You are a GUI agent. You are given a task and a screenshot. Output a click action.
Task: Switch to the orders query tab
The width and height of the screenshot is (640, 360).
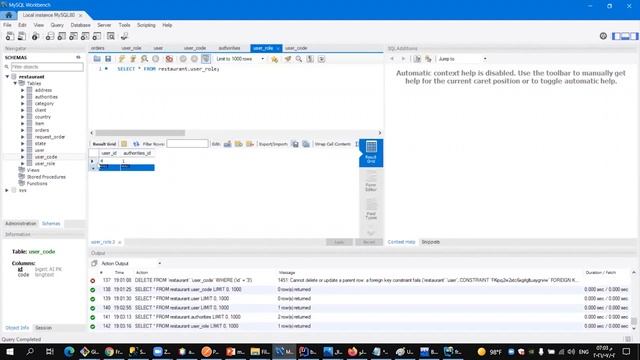tap(98, 48)
